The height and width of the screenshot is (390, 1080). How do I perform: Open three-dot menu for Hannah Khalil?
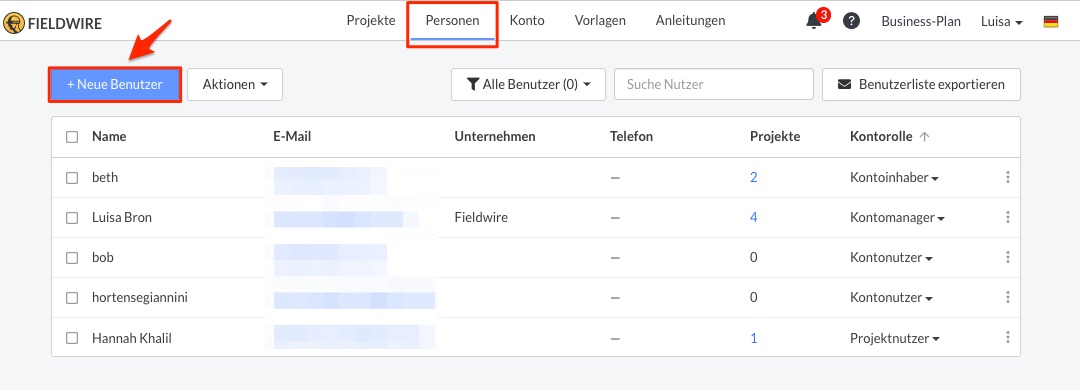pos(1008,338)
